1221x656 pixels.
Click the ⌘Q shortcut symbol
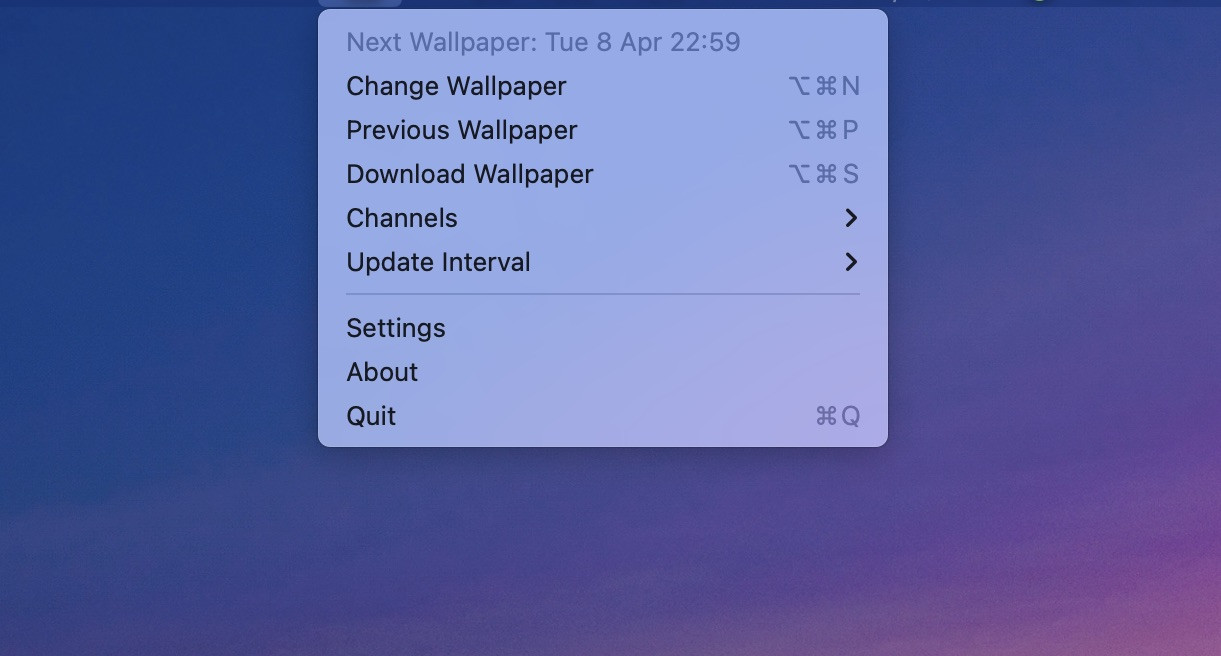point(838,416)
